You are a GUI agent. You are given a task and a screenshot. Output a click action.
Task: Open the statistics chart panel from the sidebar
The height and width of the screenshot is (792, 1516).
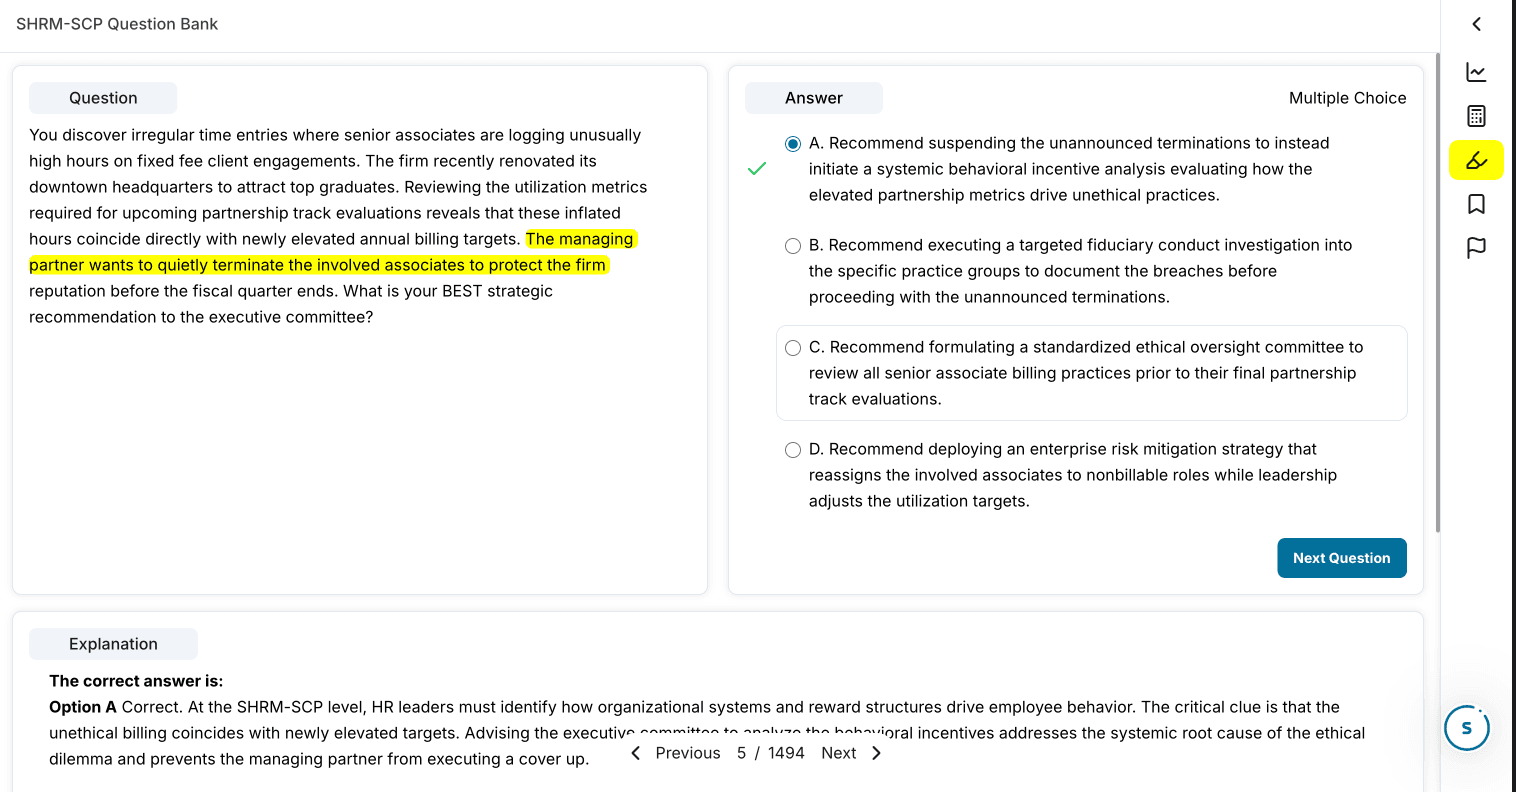(1476, 72)
